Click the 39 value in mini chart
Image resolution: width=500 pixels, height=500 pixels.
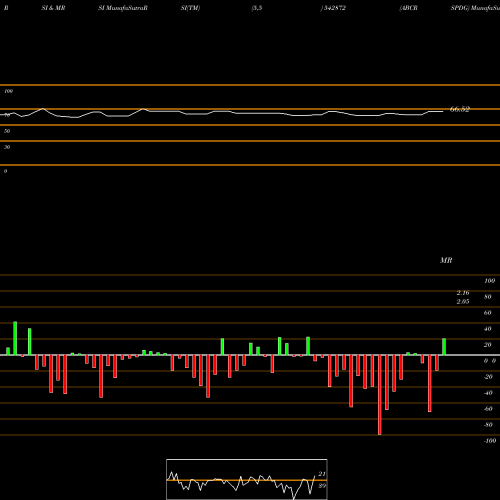322,486
